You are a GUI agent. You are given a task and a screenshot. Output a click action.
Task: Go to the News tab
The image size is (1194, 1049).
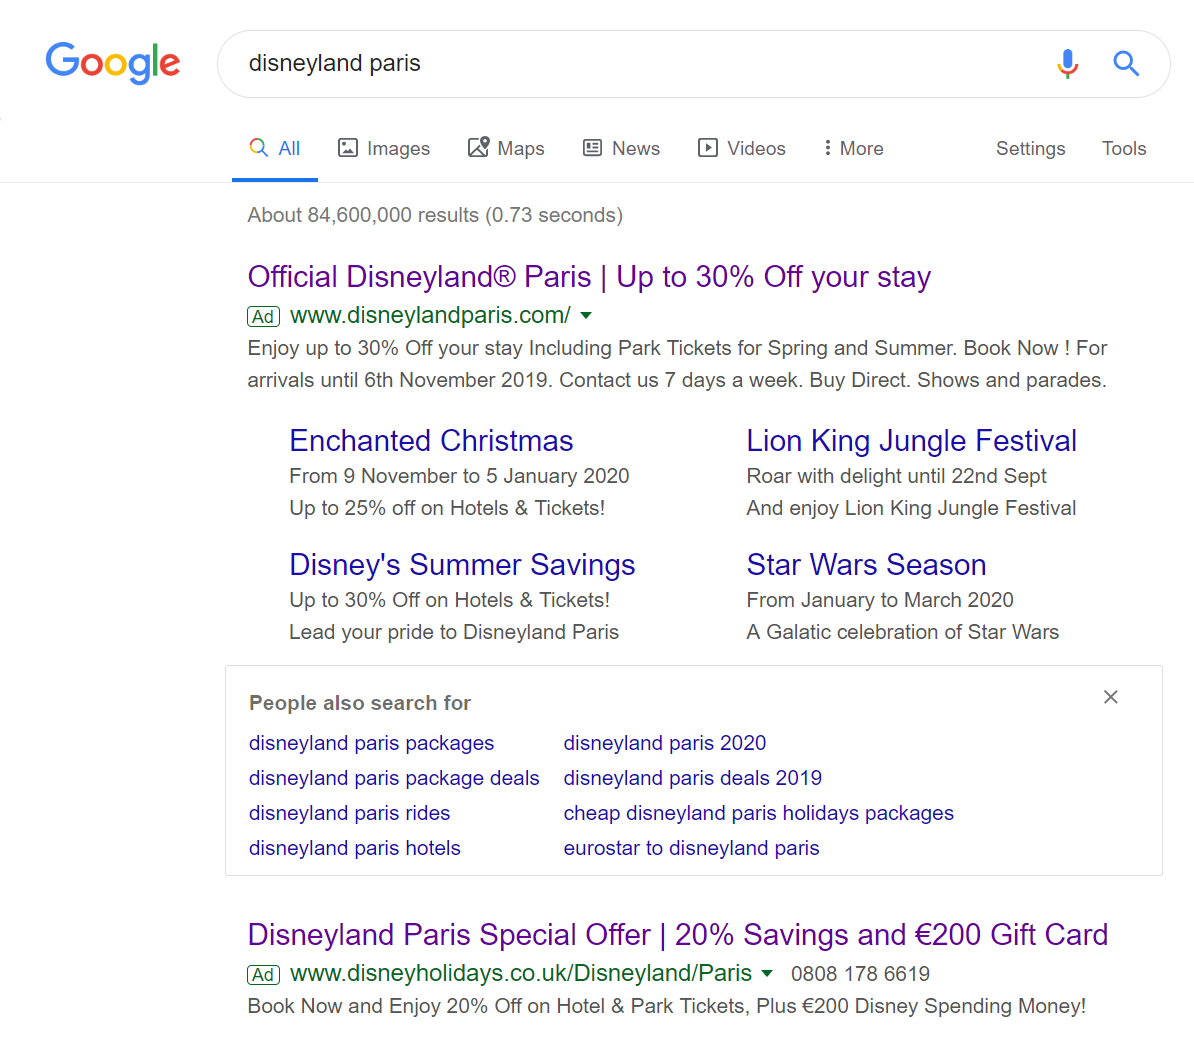(x=621, y=148)
